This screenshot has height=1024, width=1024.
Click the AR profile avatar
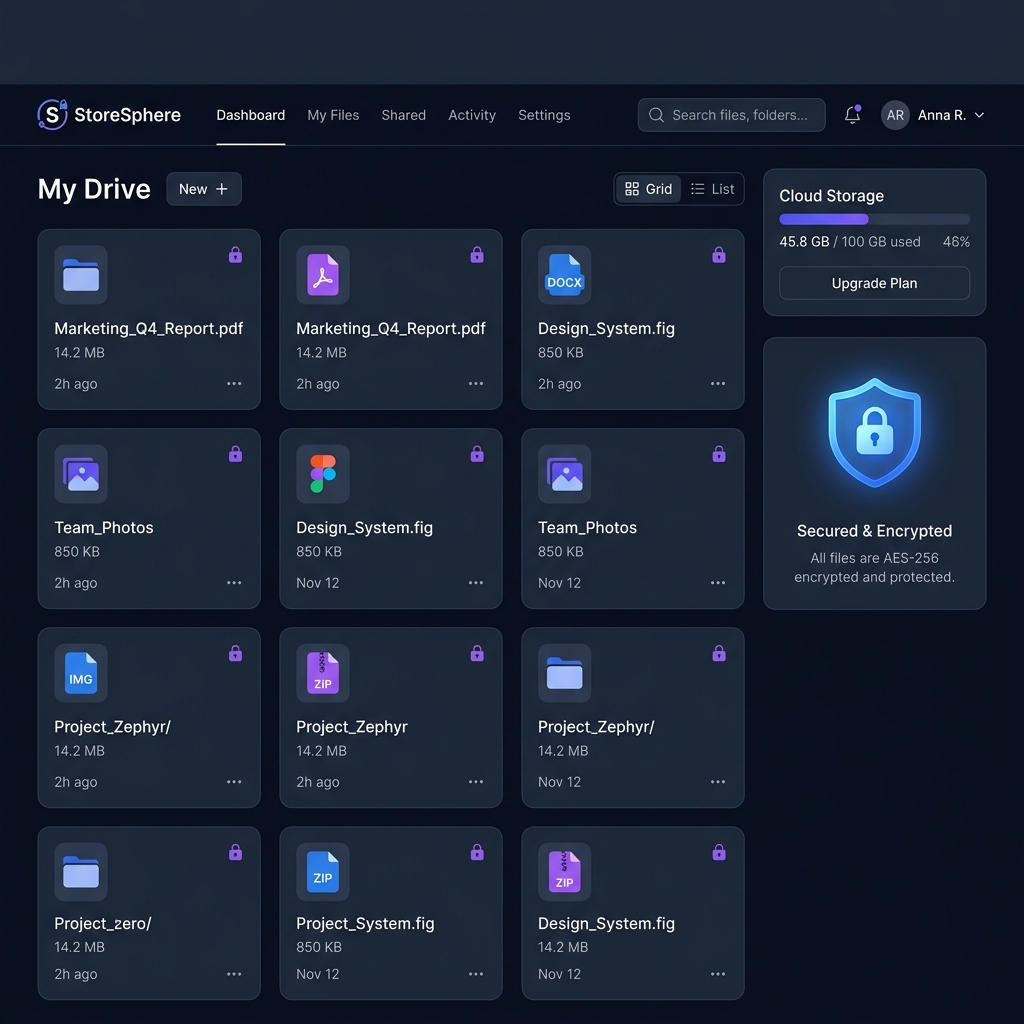[895, 115]
